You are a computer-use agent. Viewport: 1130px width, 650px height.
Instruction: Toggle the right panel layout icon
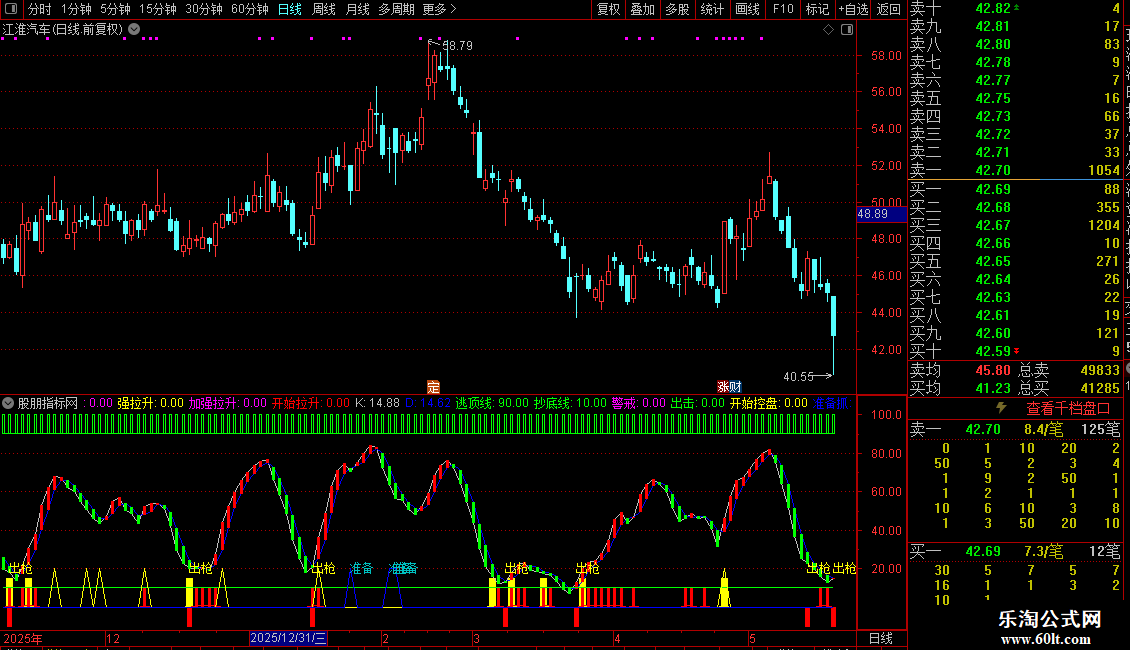click(x=847, y=30)
